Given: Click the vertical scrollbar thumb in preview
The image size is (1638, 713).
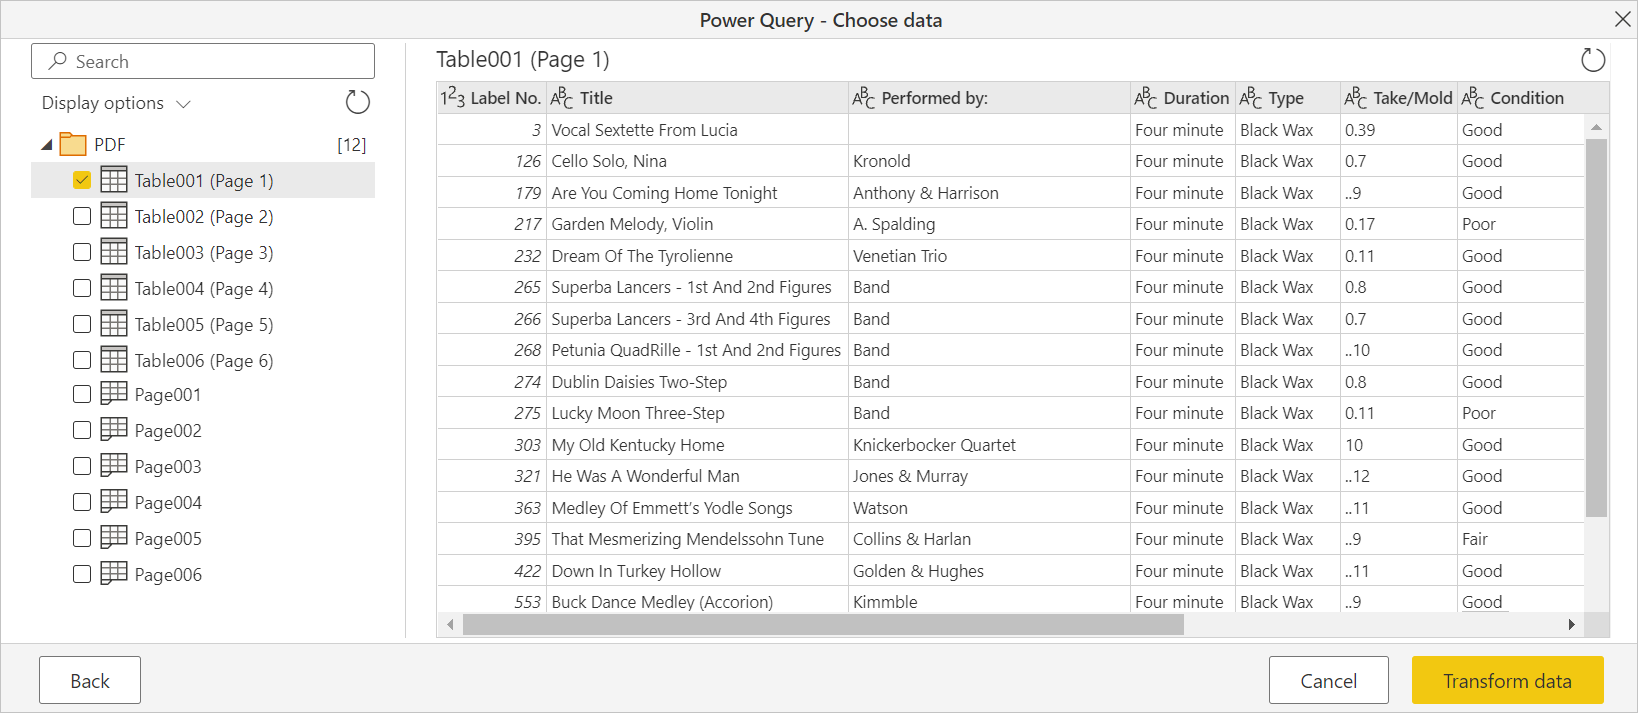Looking at the screenshot, I should pyautogui.click(x=1596, y=327).
